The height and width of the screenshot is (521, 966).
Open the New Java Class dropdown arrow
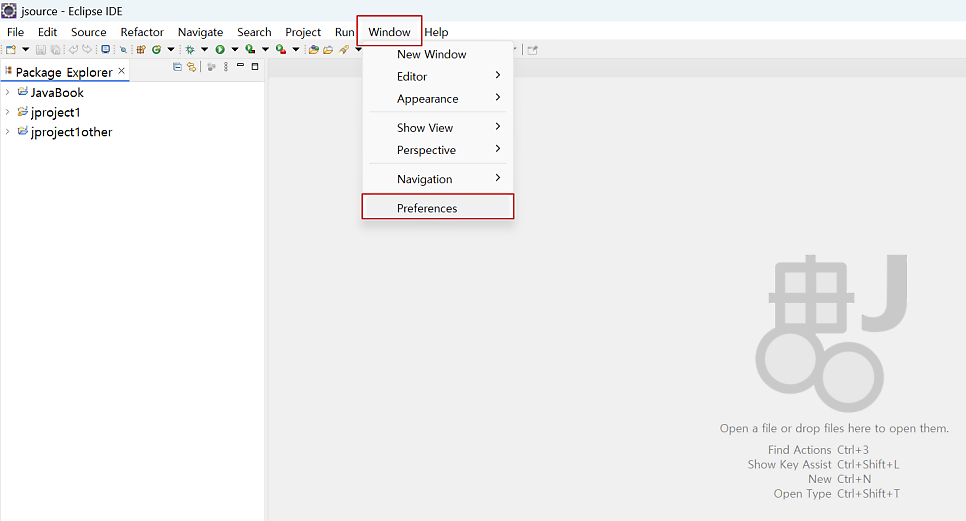171,49
